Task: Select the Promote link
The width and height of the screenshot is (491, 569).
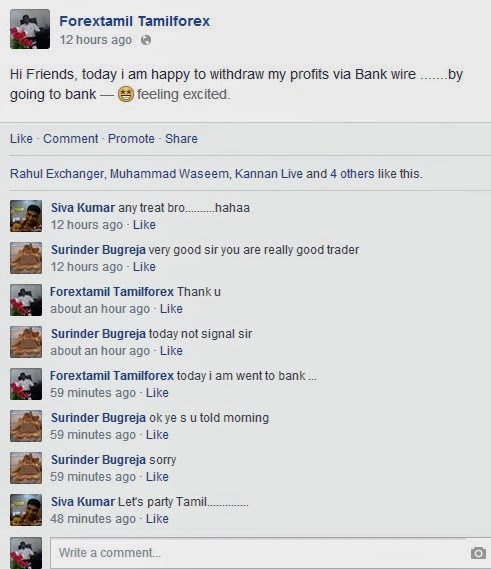Action: pos(131,139)
